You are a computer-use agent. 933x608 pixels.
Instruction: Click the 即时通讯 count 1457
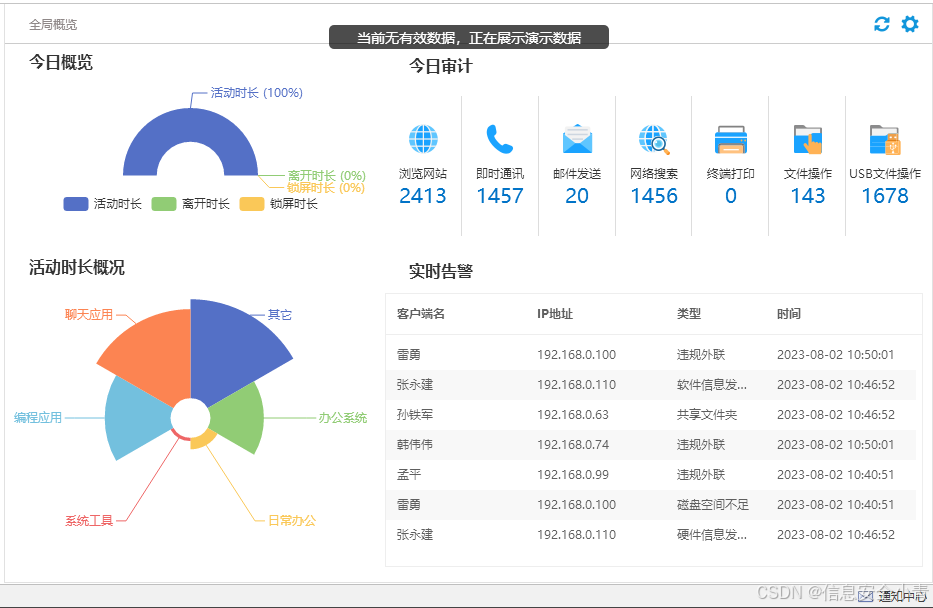point(500,196)
